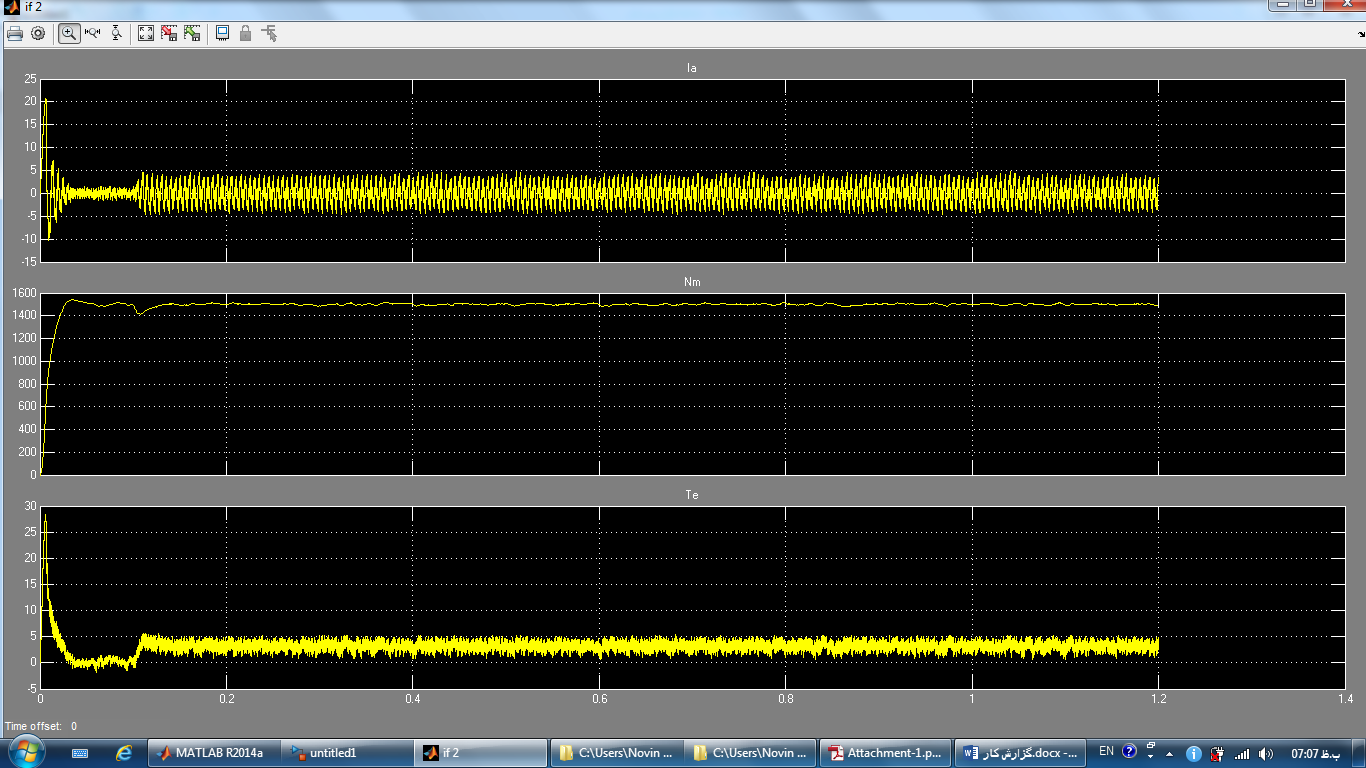The width and height of the screenshot is (1366, 768).
Task: Click the Print icon in scope toolbar
Action: point(15,33)
